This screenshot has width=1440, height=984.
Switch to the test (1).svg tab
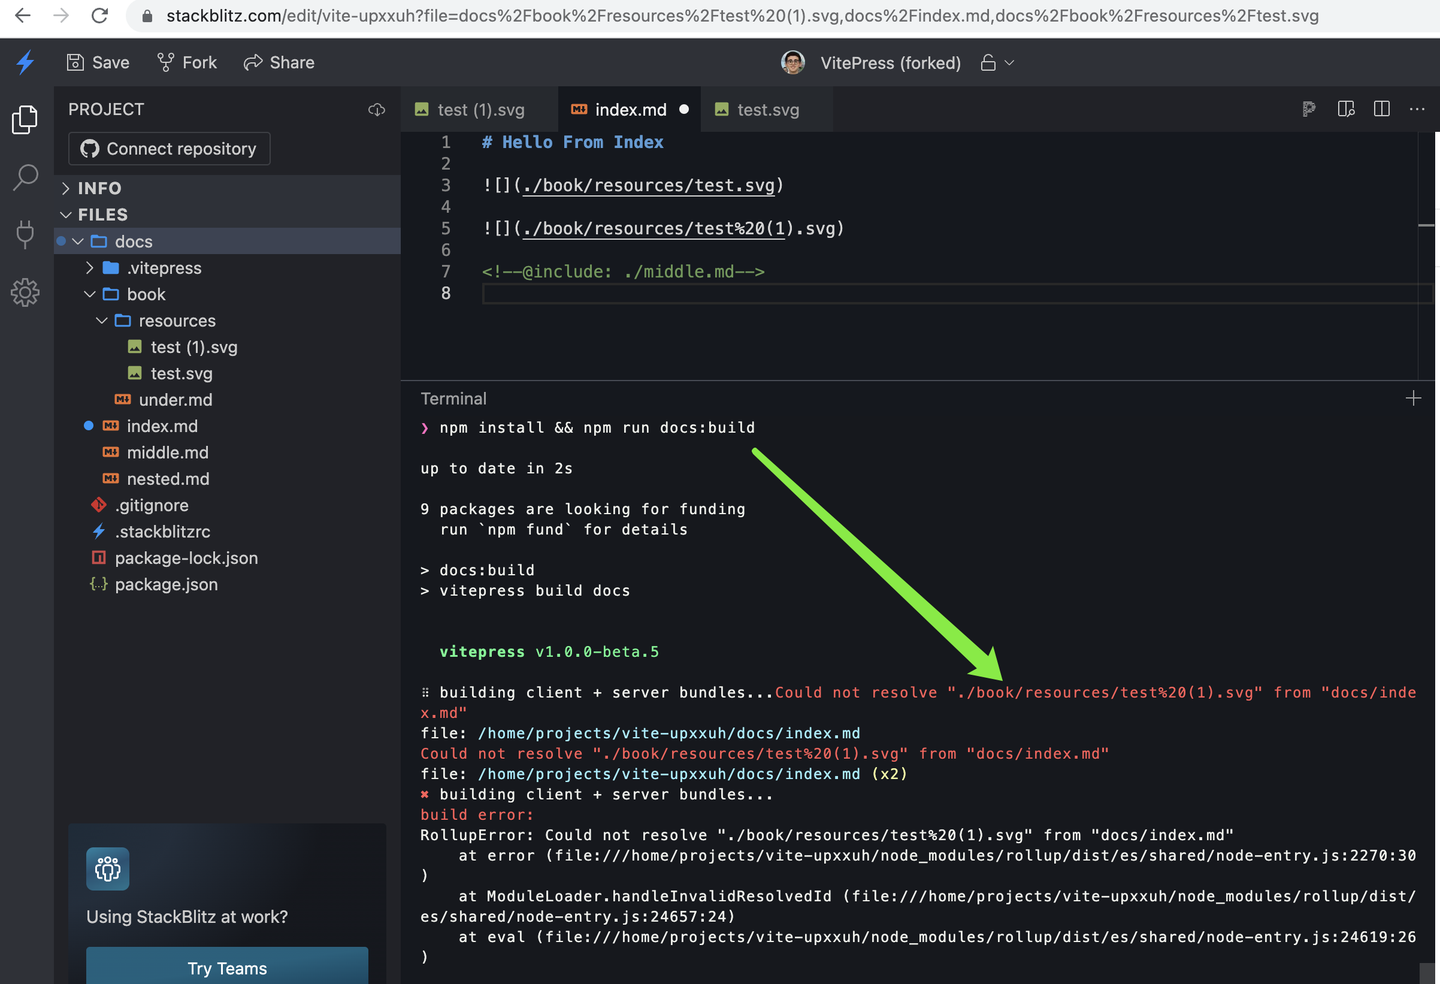(483, 110)
